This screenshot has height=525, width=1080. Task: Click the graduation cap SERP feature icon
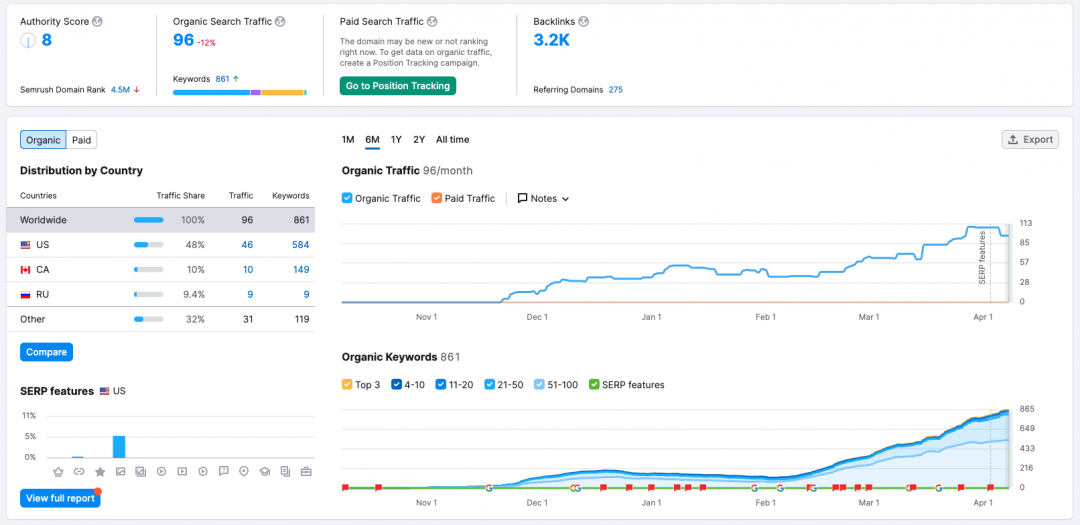265,471
